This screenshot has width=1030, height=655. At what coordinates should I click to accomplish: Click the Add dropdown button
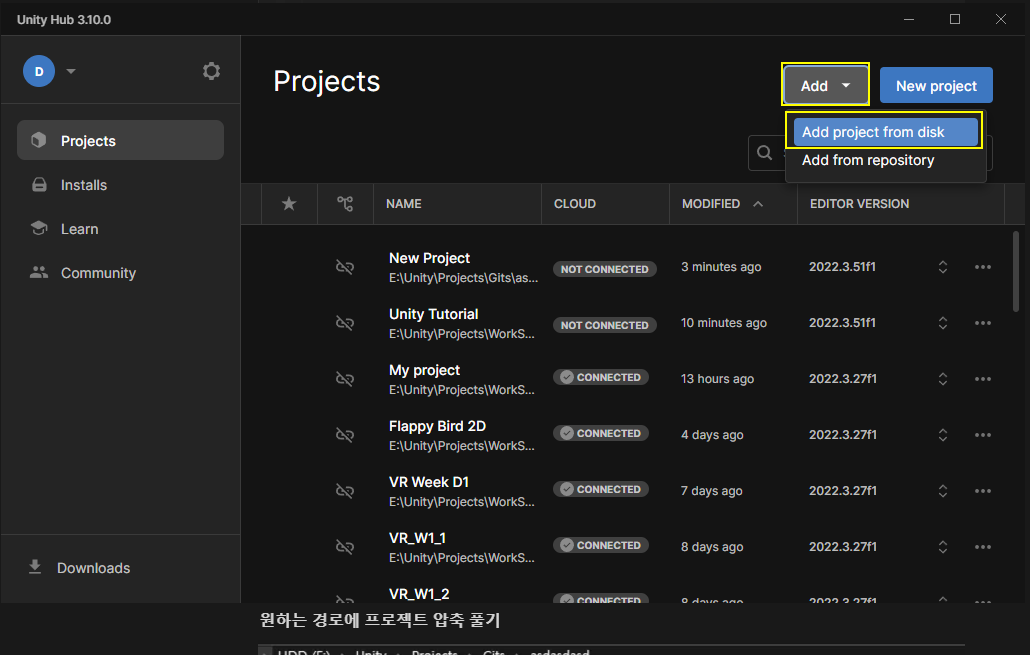click(x=825, y=85)
